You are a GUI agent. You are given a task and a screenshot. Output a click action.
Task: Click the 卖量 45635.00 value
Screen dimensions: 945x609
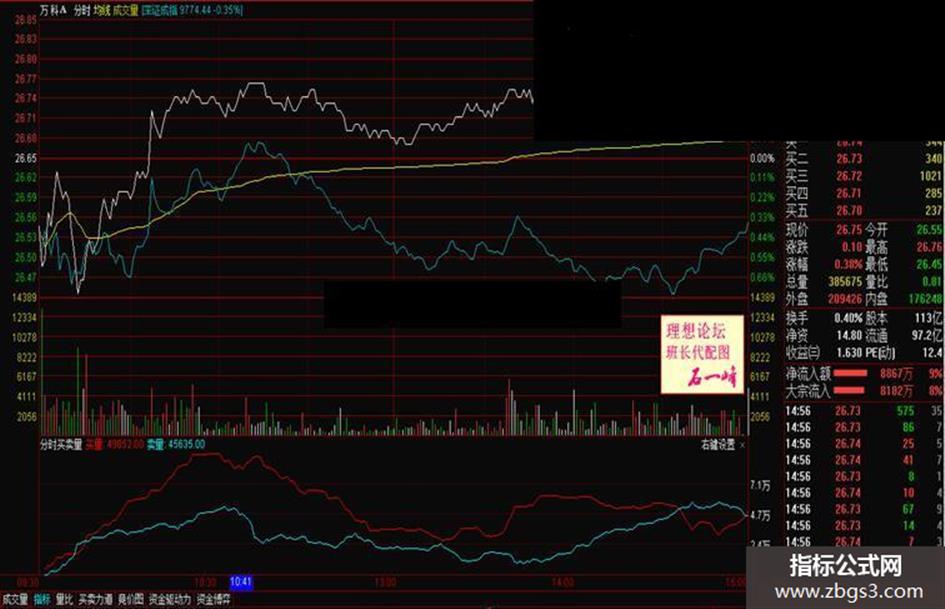pyautogui.click(x=176, y=444)
